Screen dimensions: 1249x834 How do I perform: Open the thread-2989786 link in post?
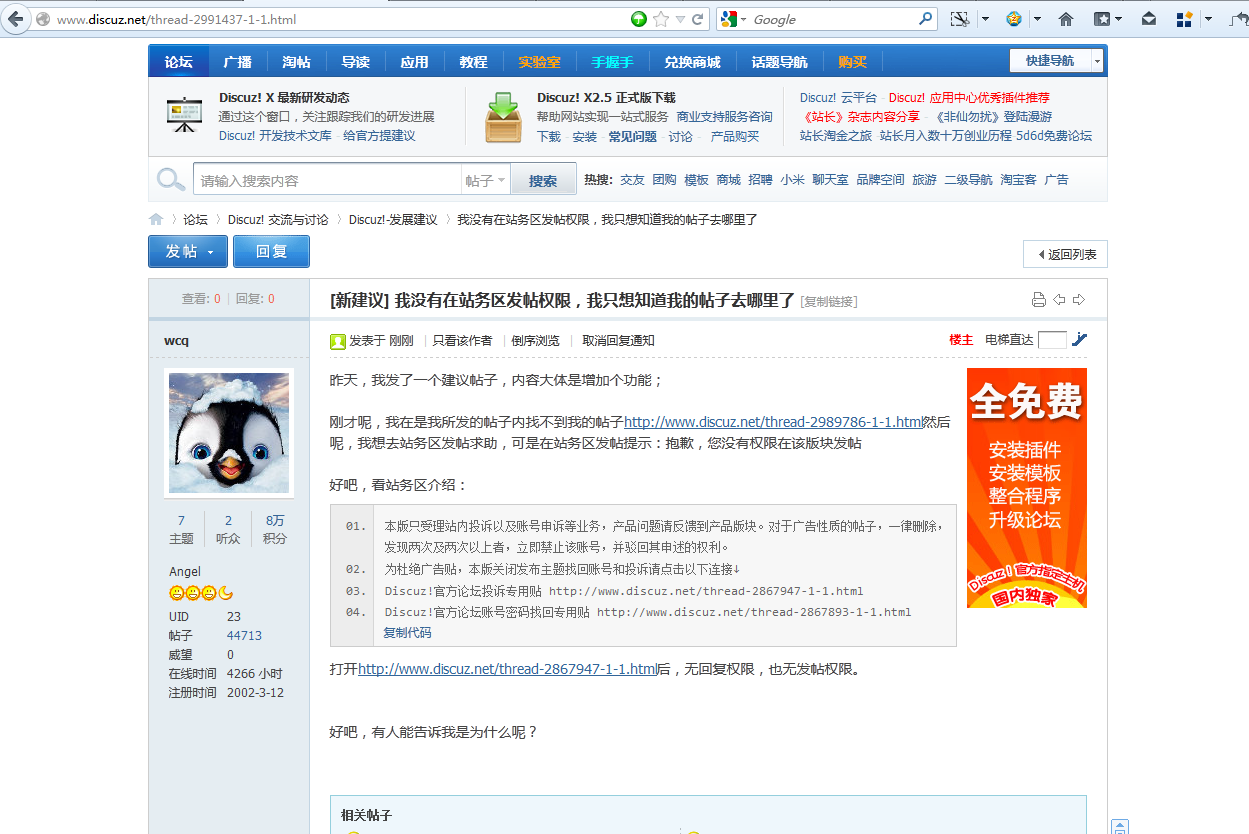773,422
